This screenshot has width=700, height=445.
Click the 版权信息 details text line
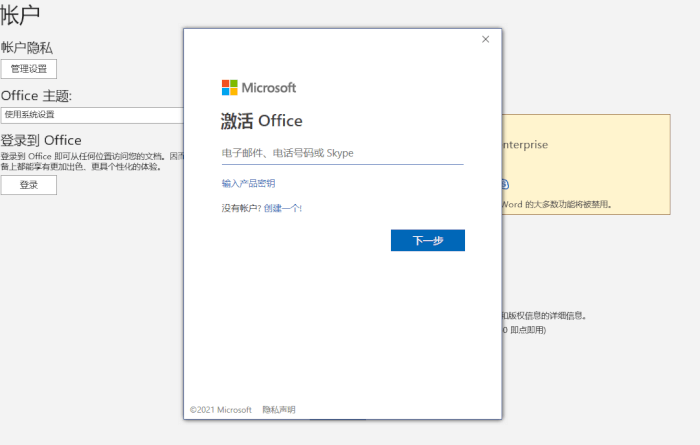545,315
